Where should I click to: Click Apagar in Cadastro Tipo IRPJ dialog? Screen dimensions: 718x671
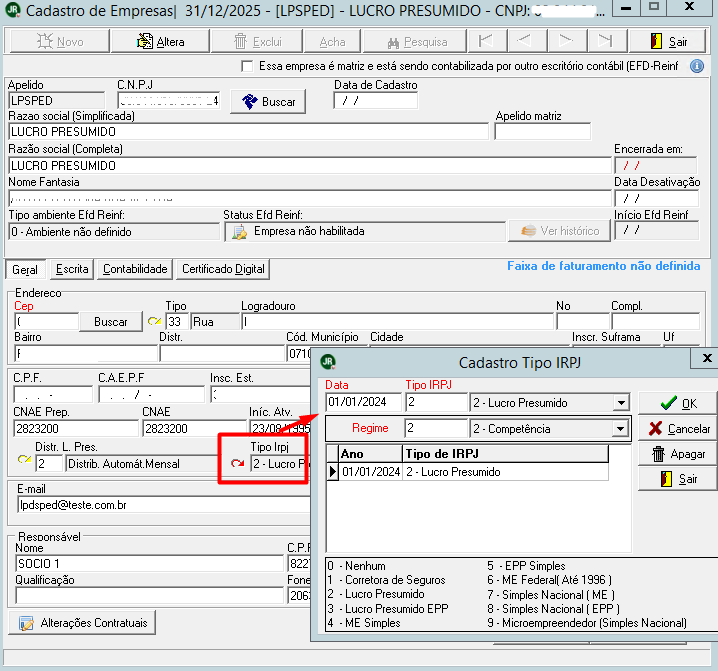click(678, 454)
